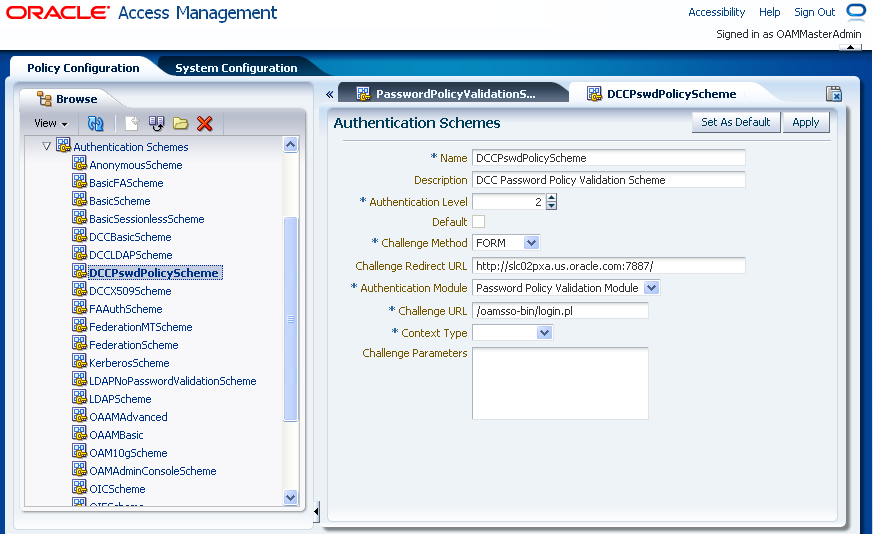This screenshot has width=873, height=534.
Task: Click the Description input field
Action: 609,180
